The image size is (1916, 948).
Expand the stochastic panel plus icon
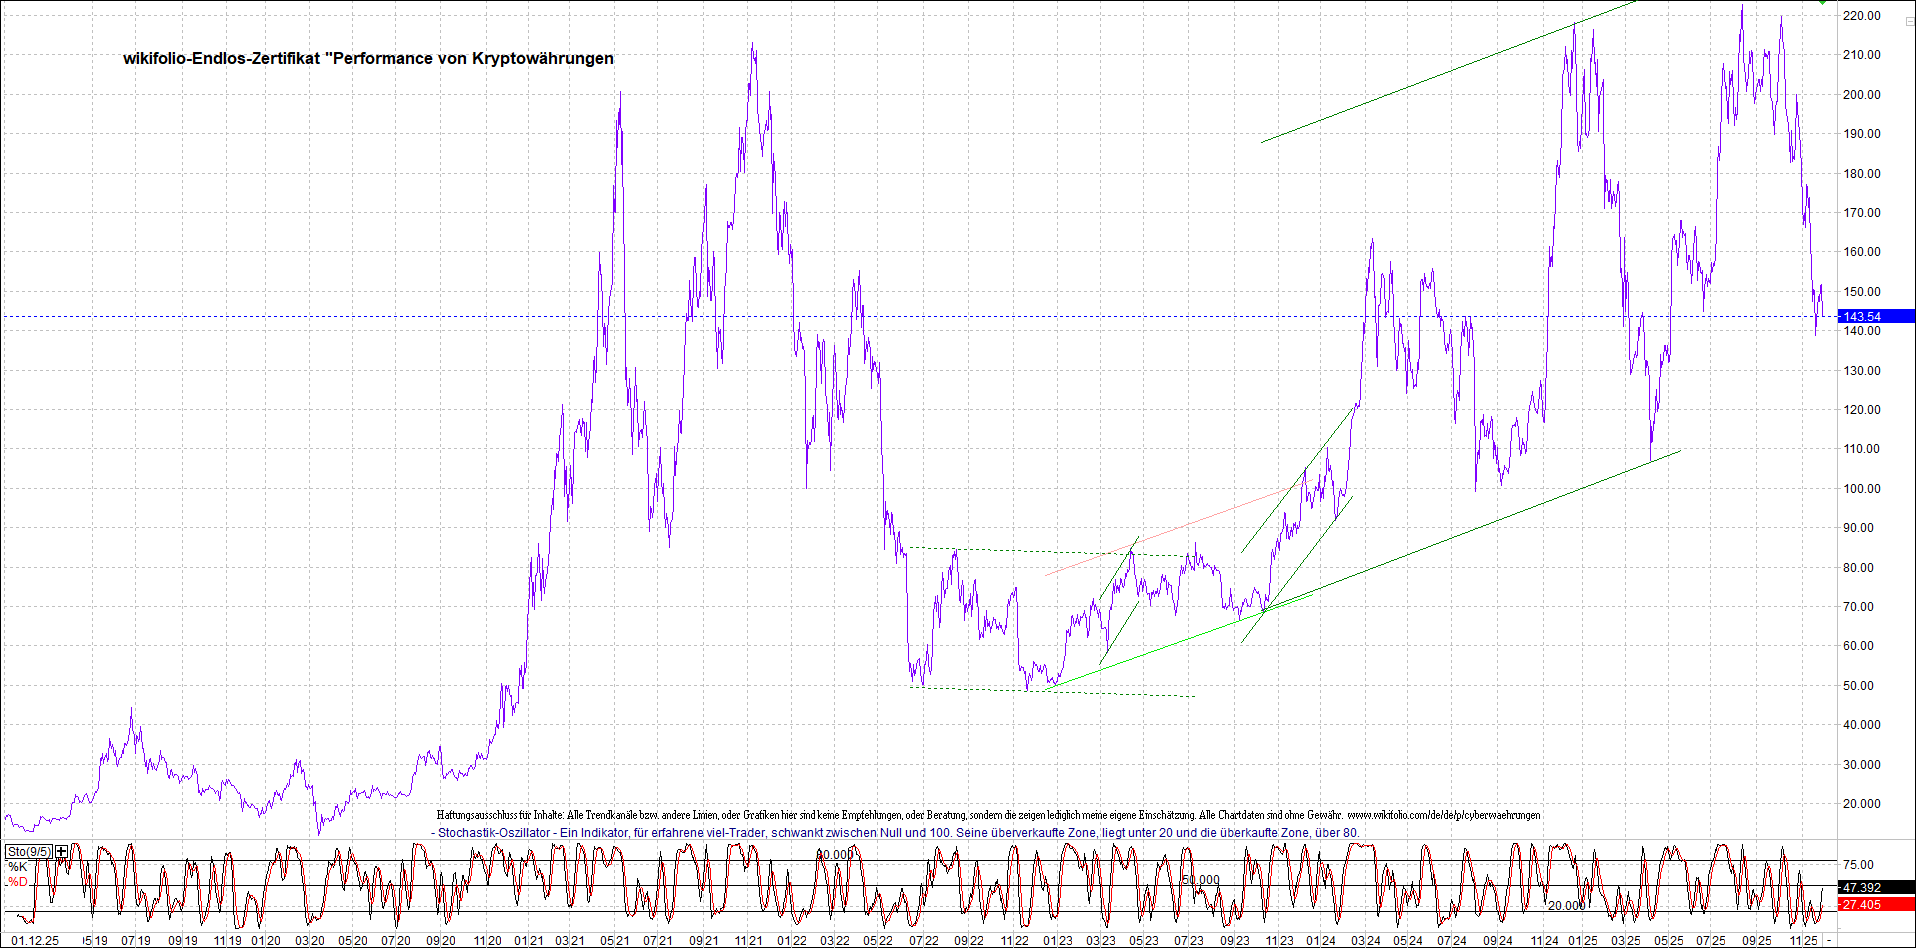(62, 852)
